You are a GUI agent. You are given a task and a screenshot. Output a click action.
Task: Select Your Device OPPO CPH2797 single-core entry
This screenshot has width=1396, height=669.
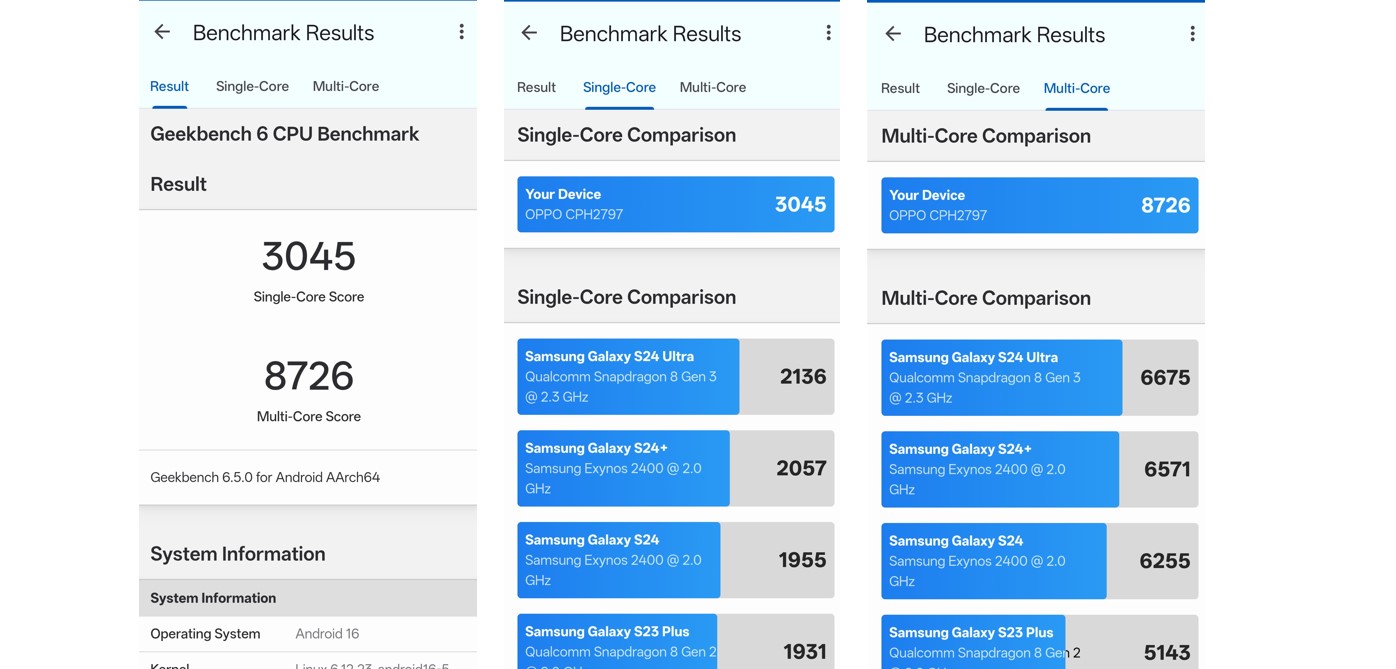[675, 204]
